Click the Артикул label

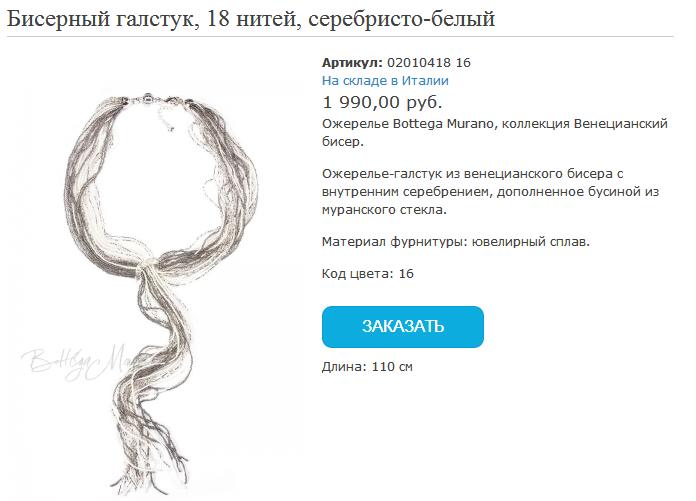pyautogui.click(x=352, y=63)
